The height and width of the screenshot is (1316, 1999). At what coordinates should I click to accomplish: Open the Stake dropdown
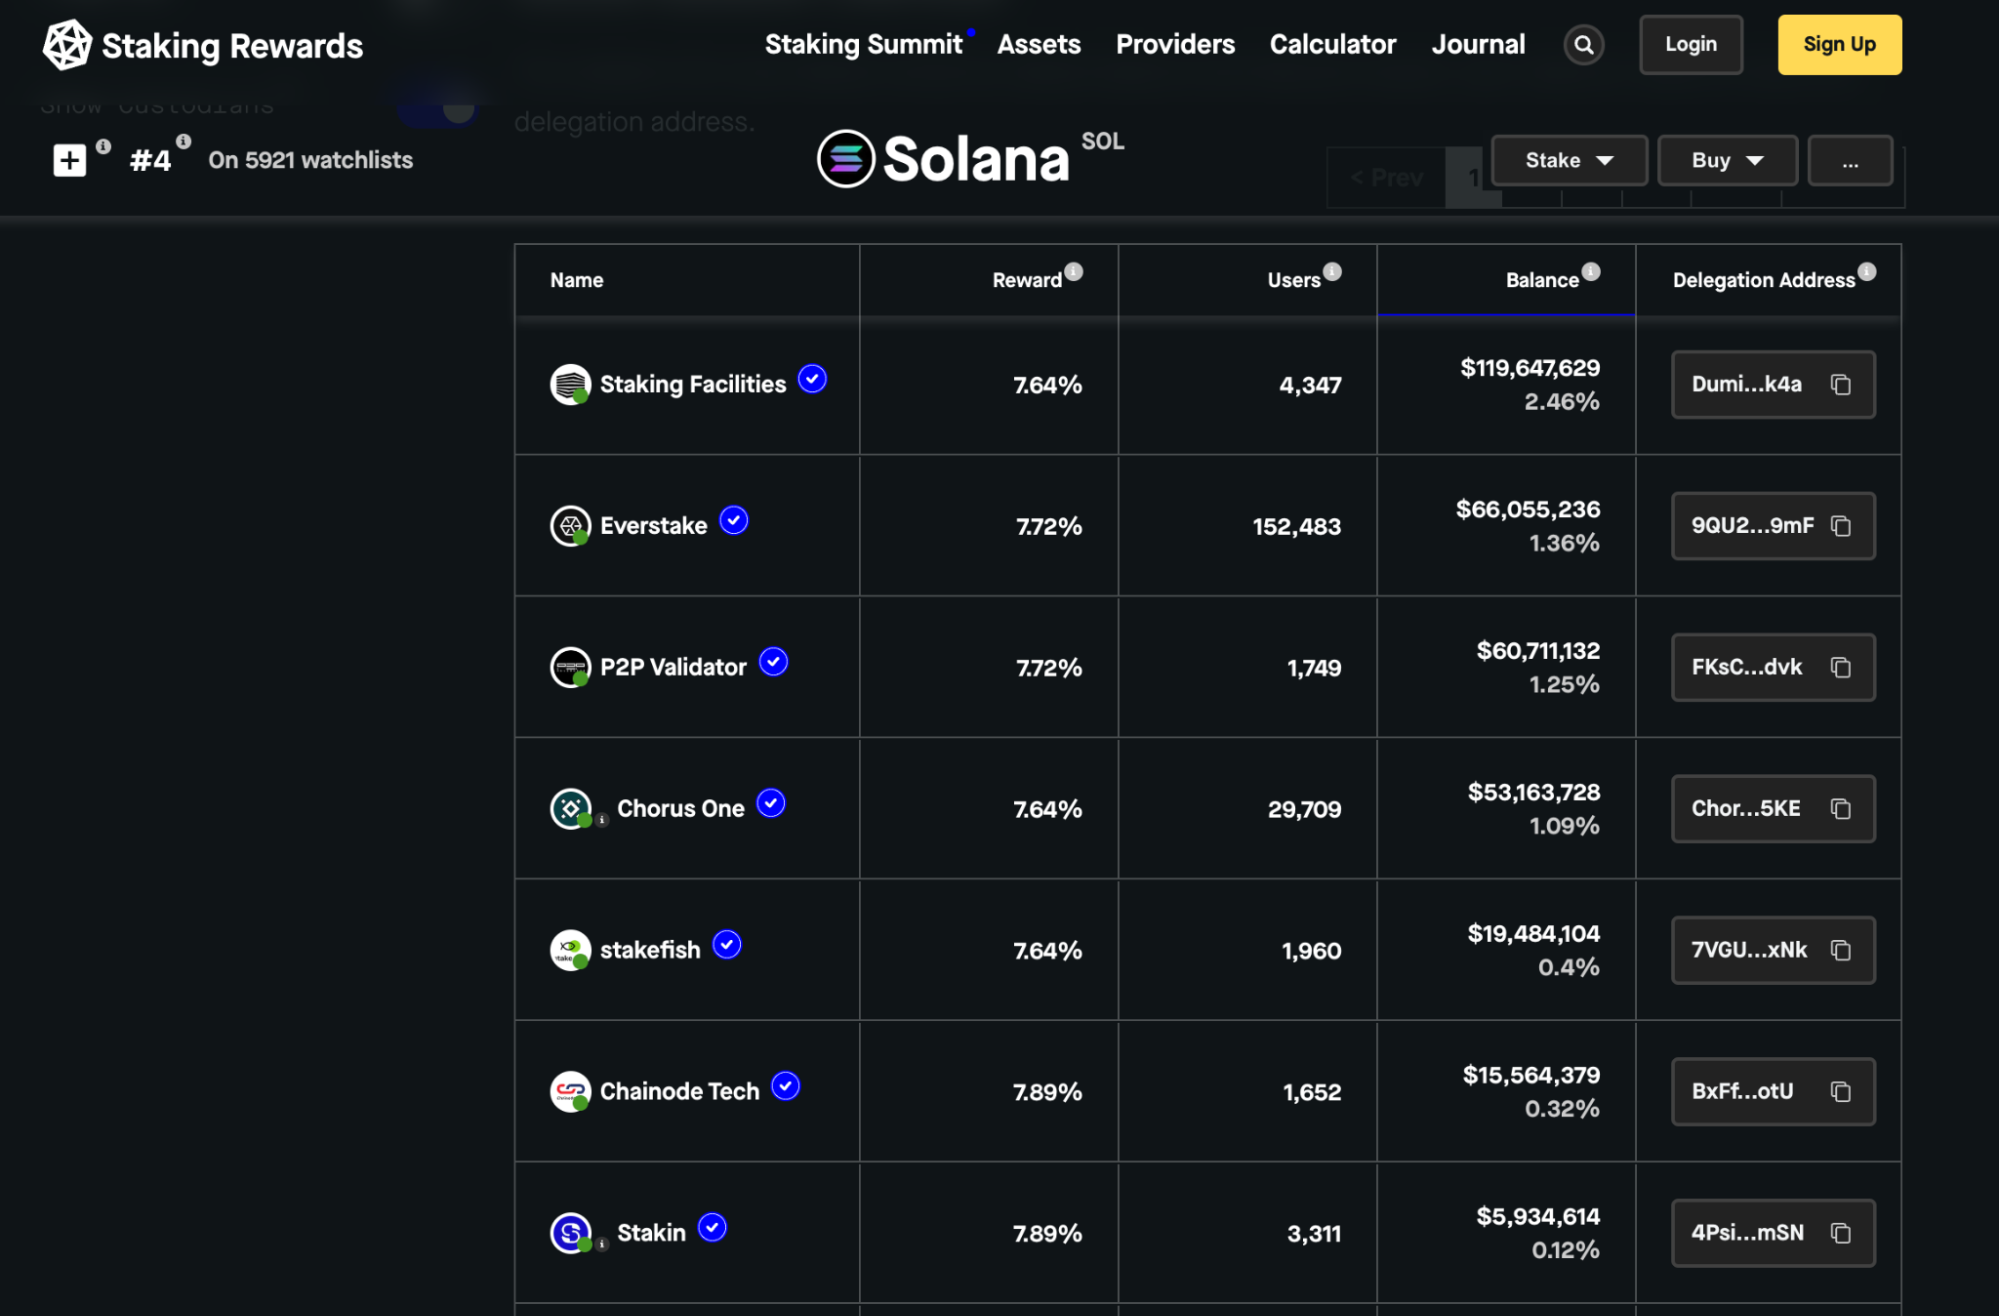click(x=1568, y=161)
